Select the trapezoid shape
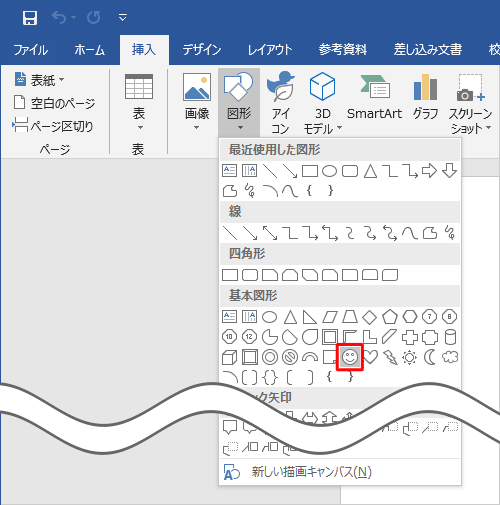500x505 pixels. point(350,317)
